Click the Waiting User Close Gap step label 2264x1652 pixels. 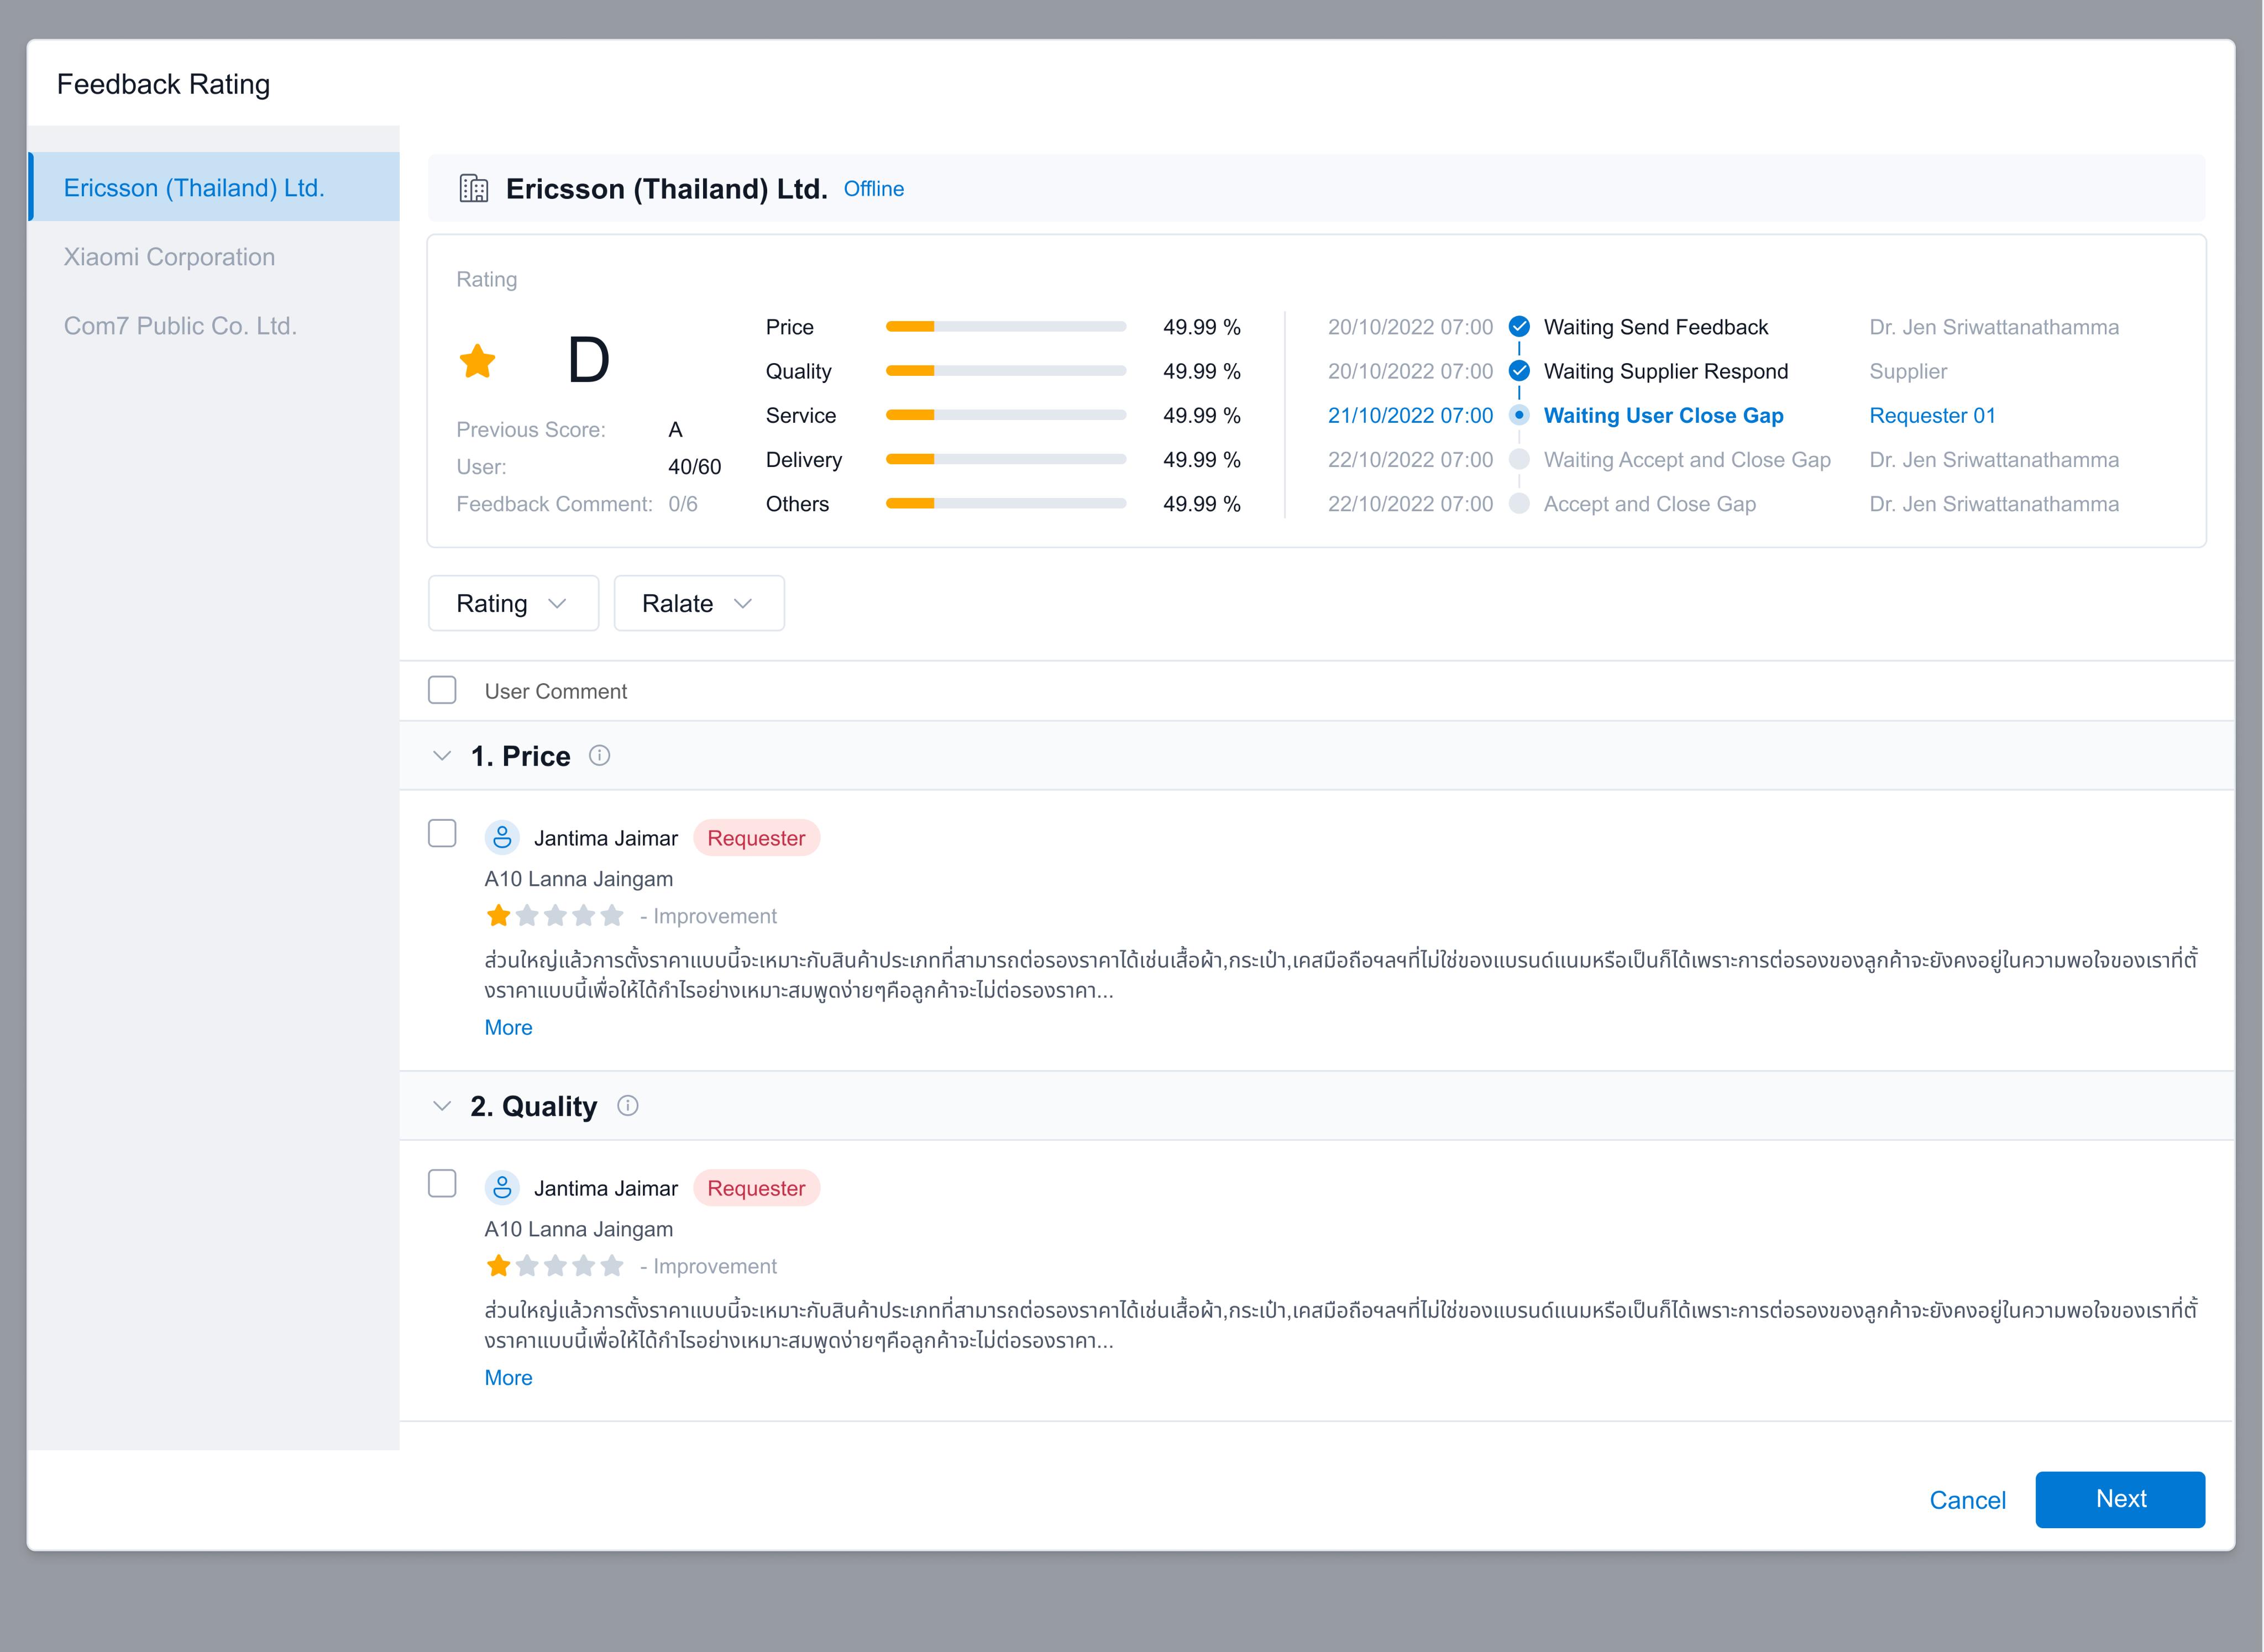[x=1663, y=415]
